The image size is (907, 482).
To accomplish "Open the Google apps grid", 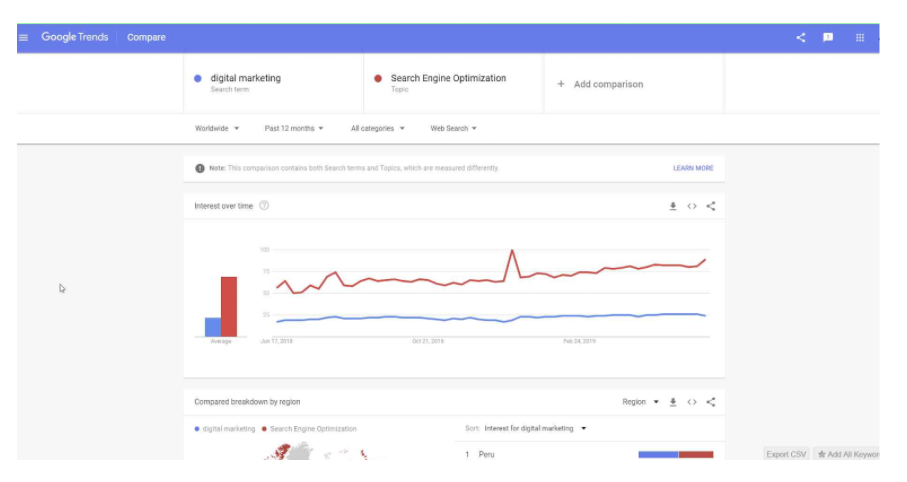I will coord(860,38).
